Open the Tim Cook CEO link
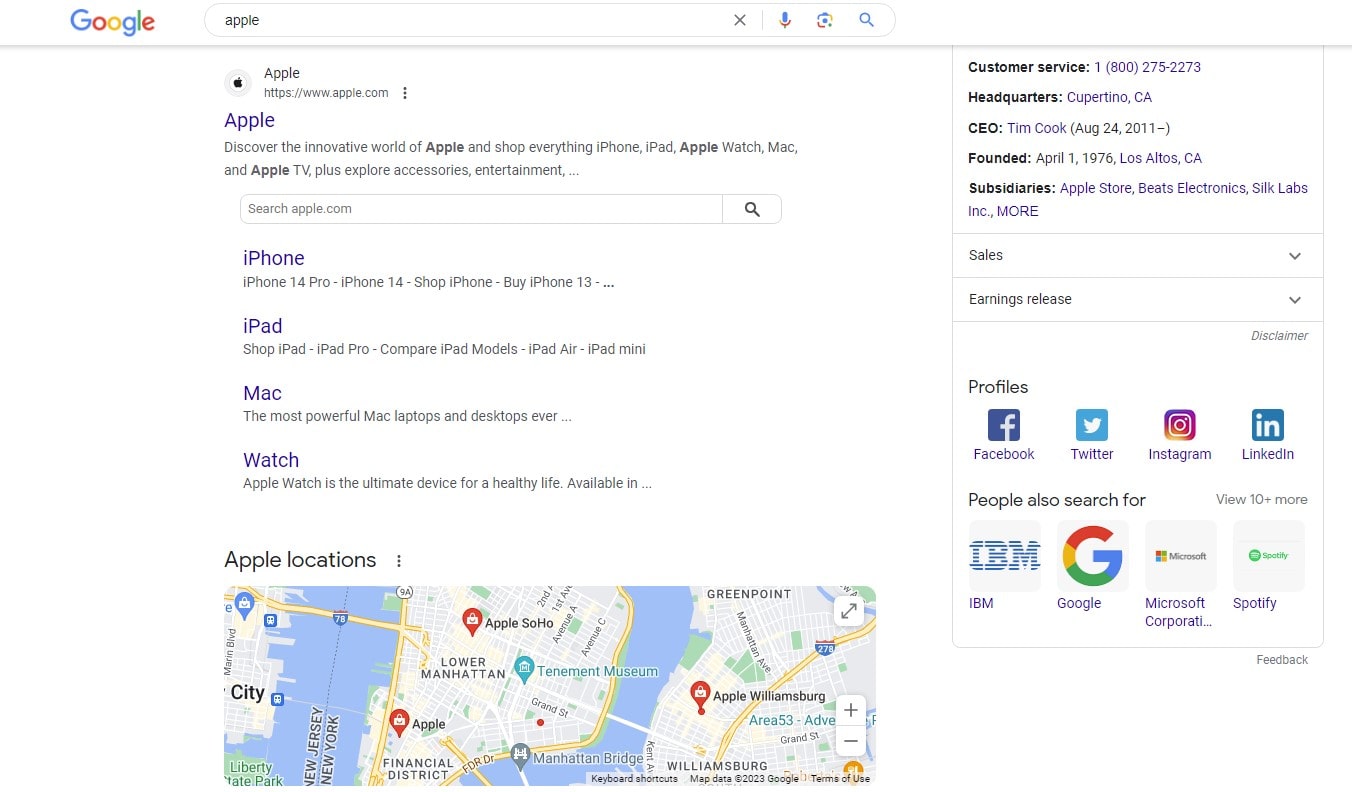 [x=1036, y=128]
